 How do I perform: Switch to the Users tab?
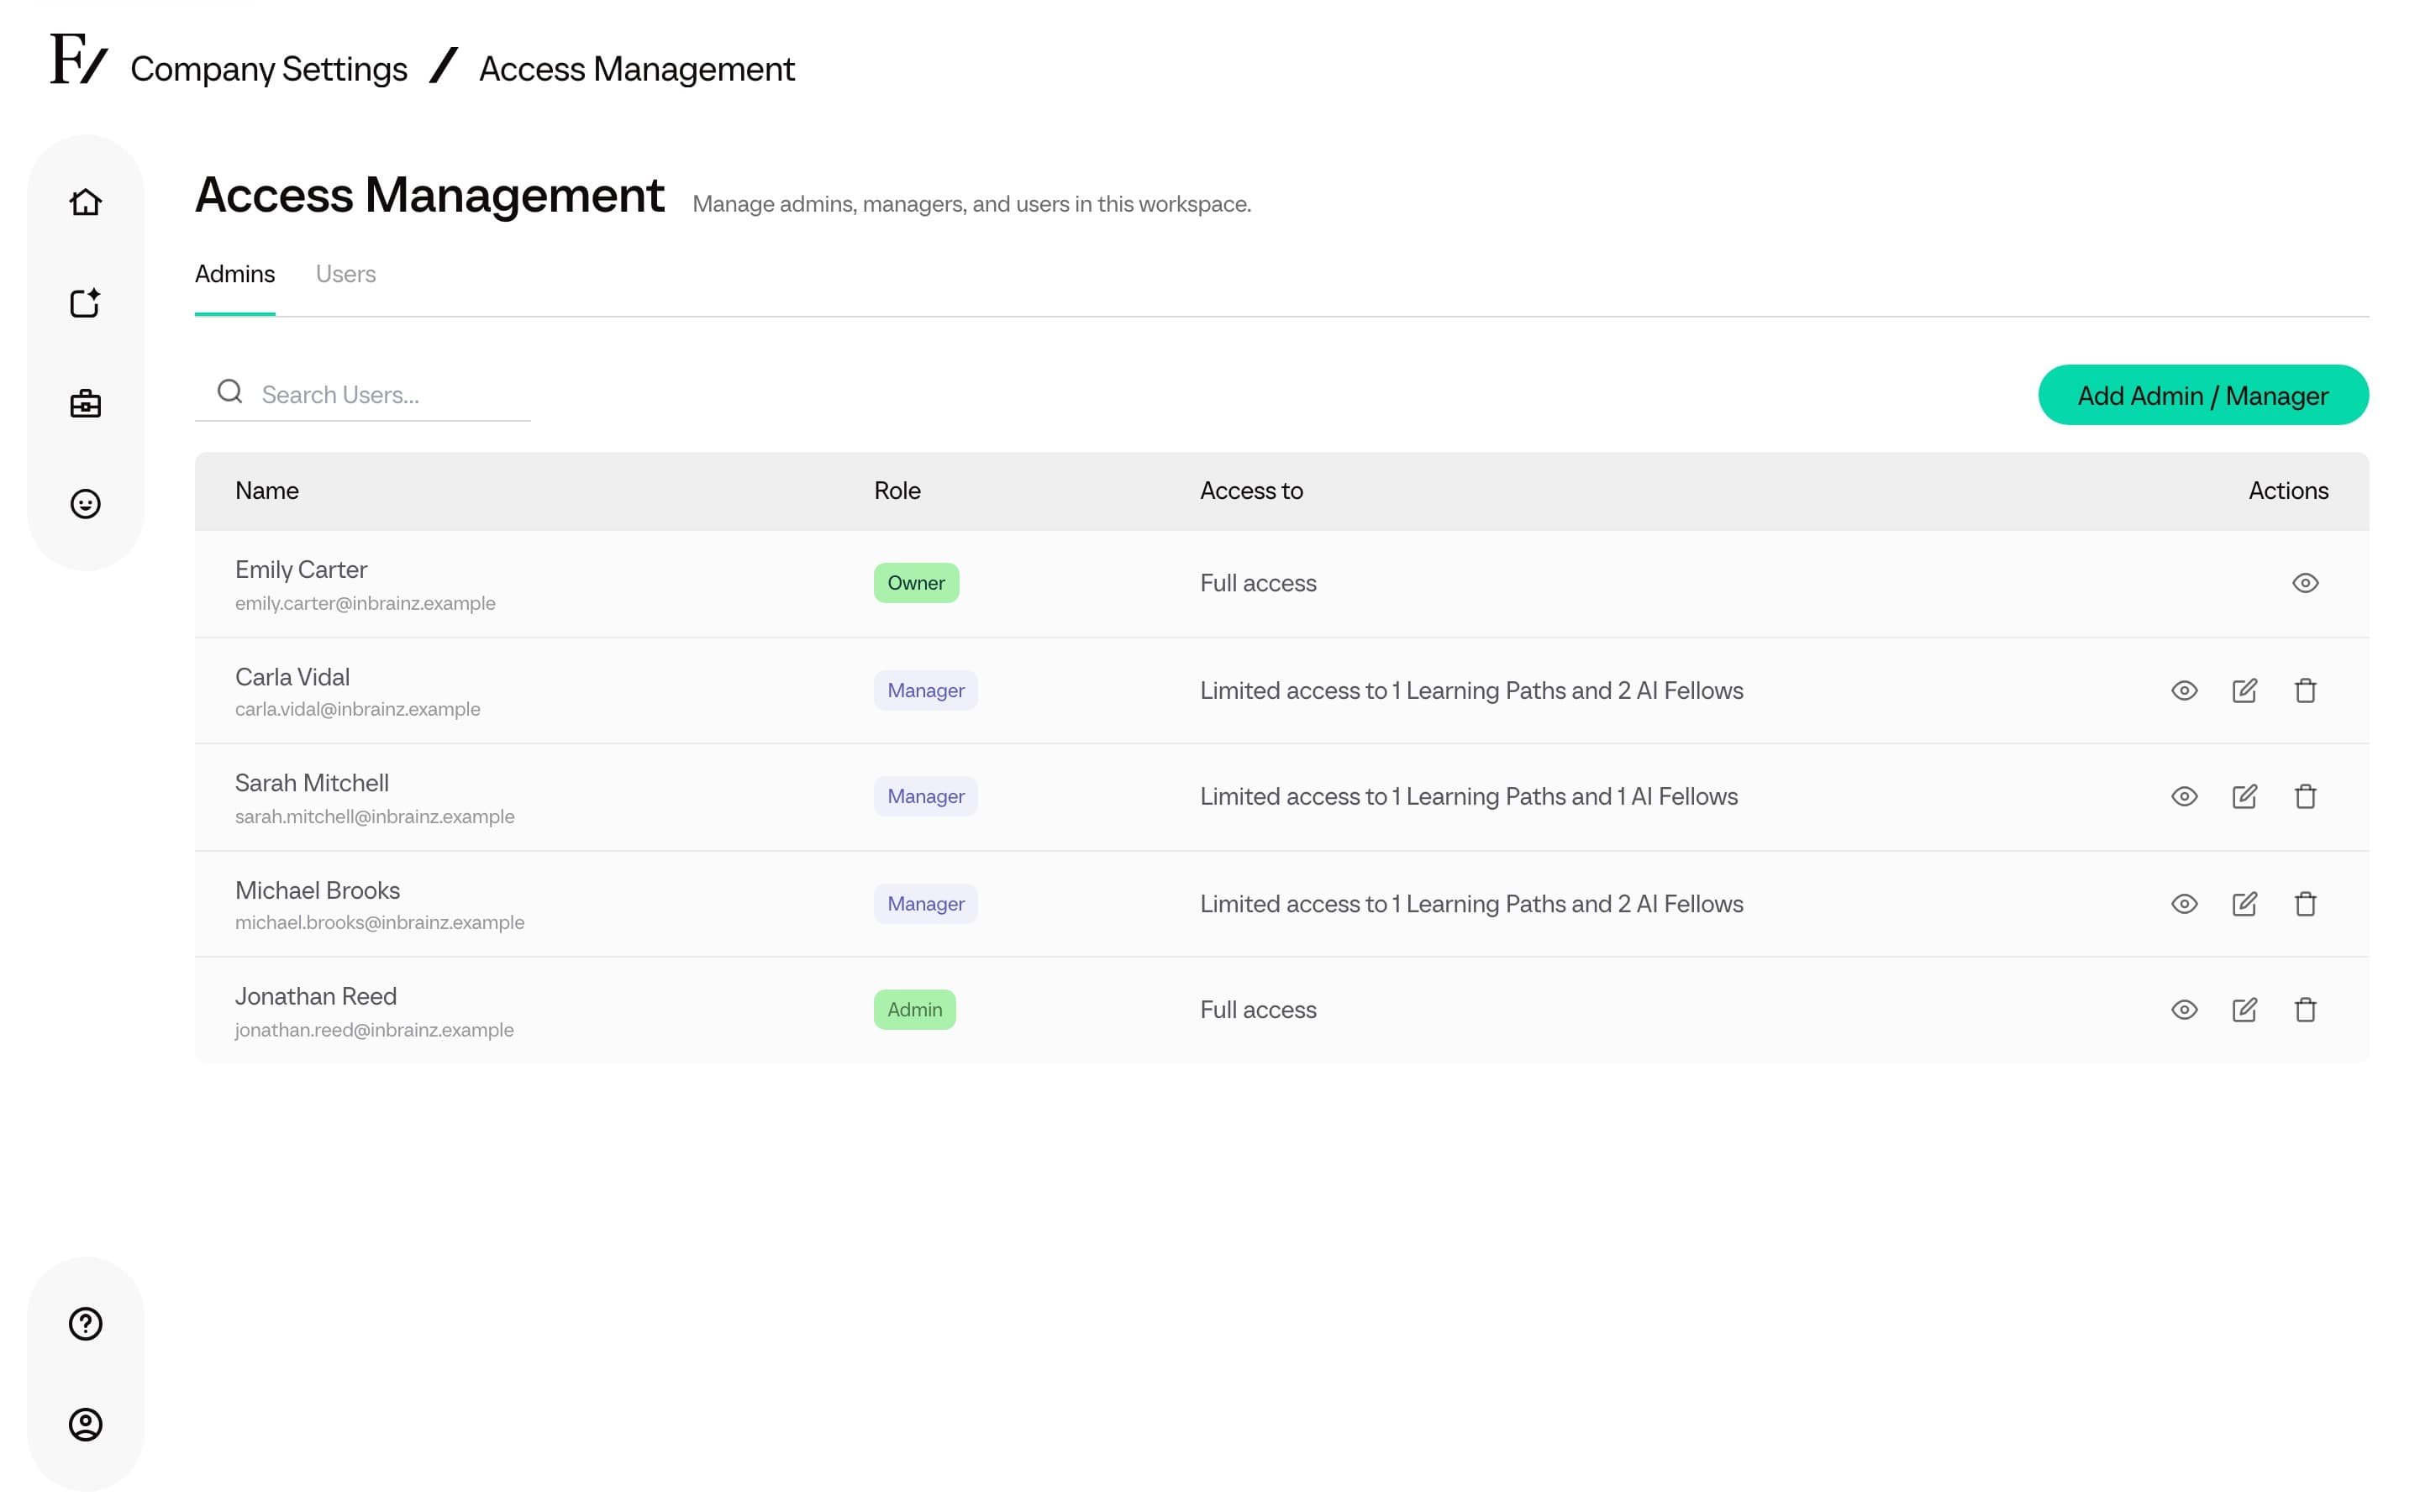[346, 274]
